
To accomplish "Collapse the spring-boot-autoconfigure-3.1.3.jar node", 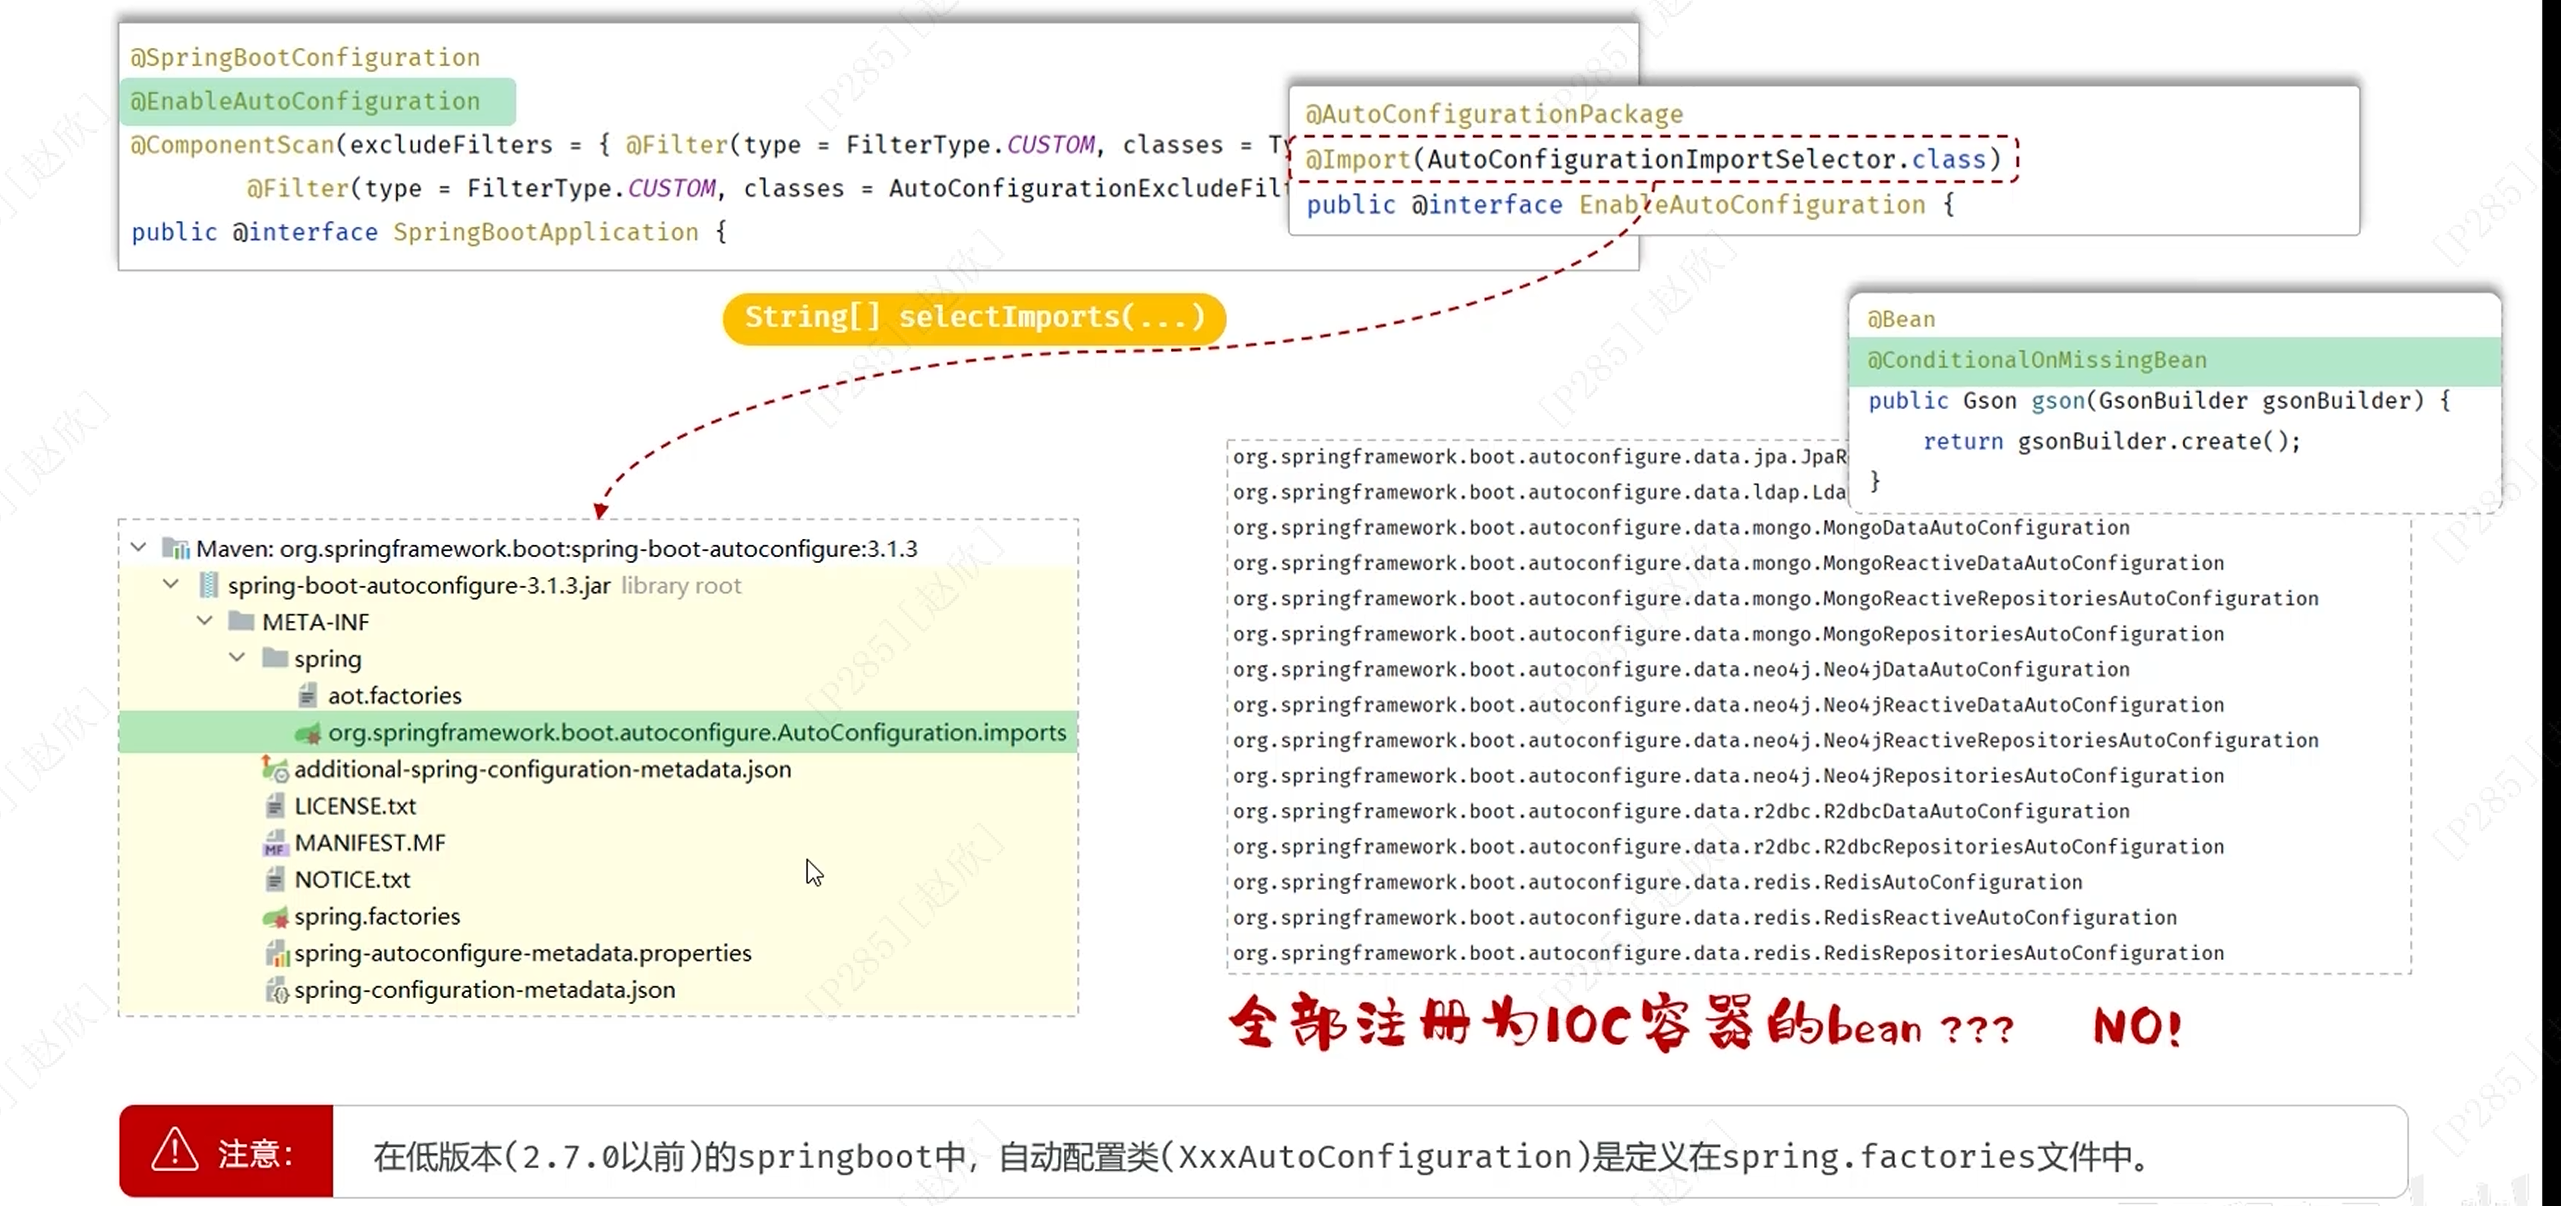I will coord(171,584).
